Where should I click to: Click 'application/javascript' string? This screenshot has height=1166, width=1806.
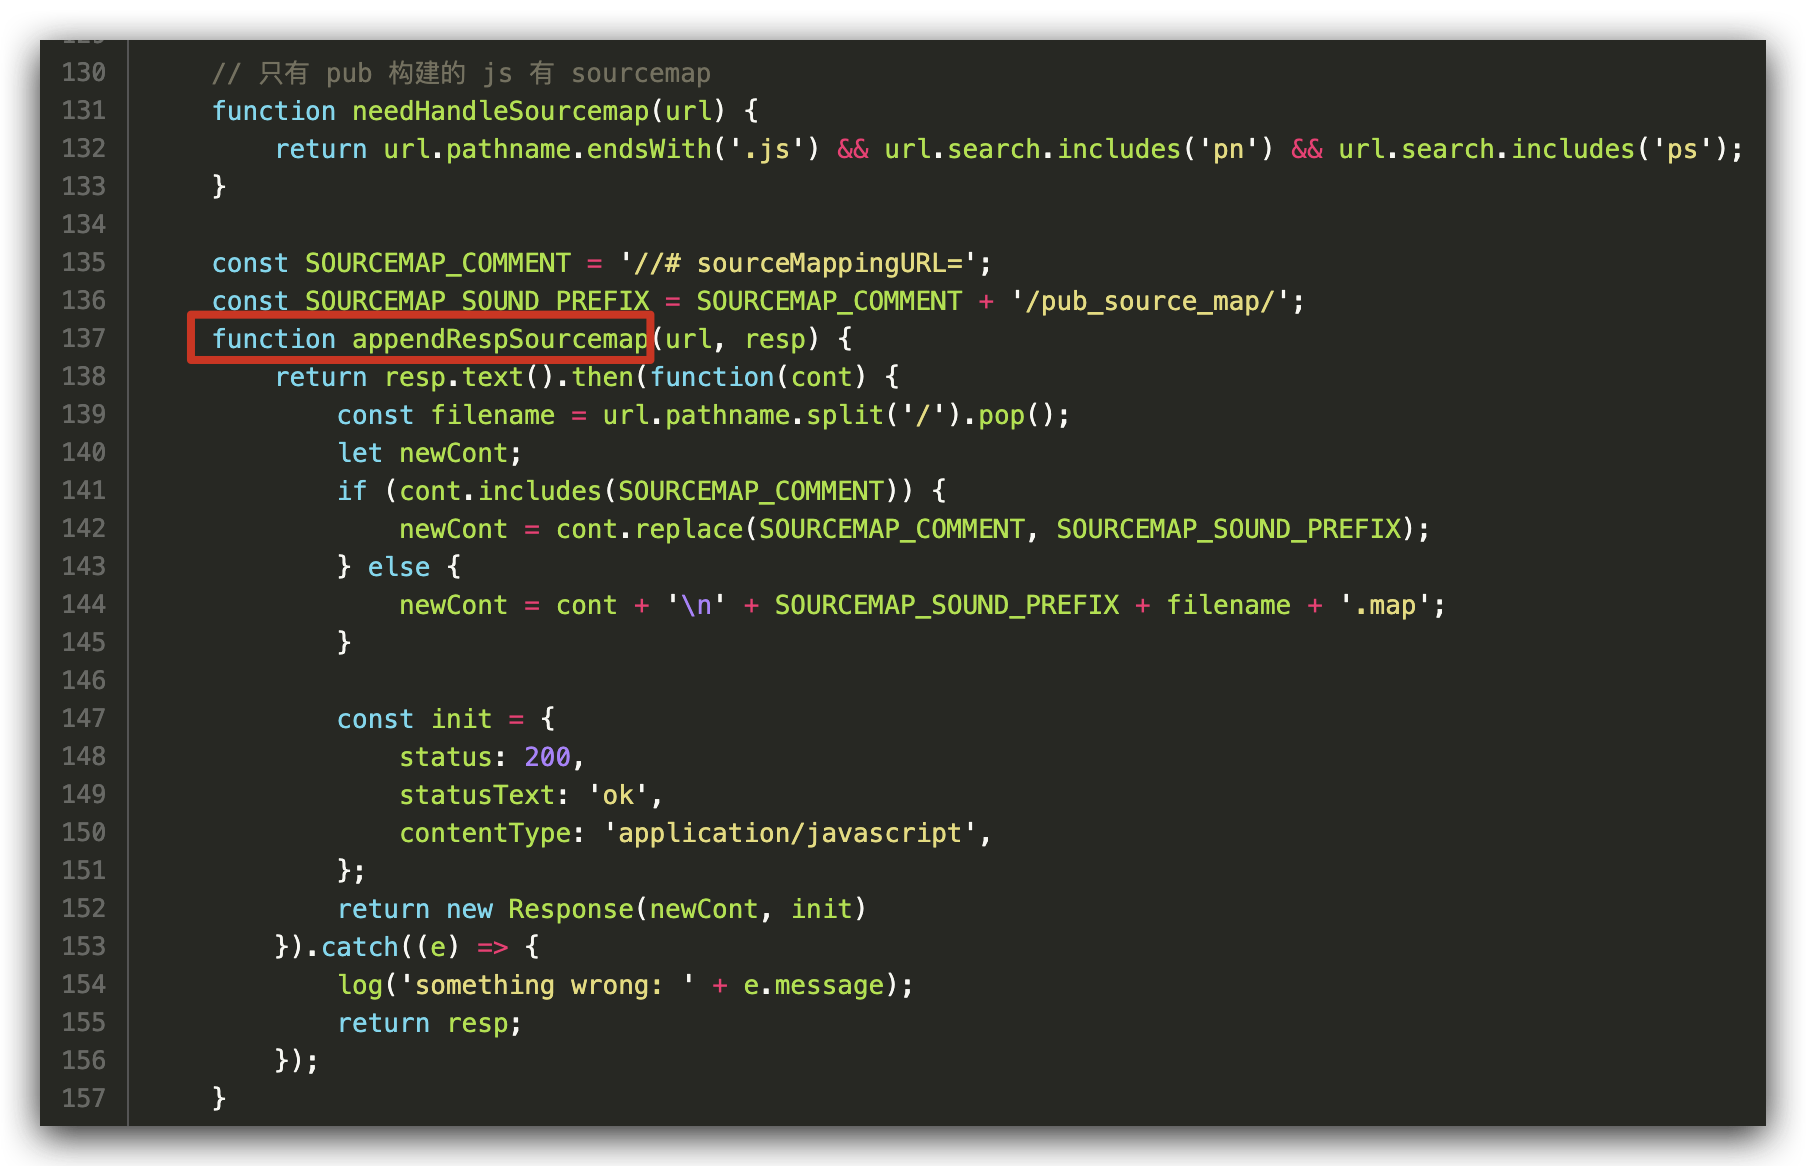click(790, 833)
